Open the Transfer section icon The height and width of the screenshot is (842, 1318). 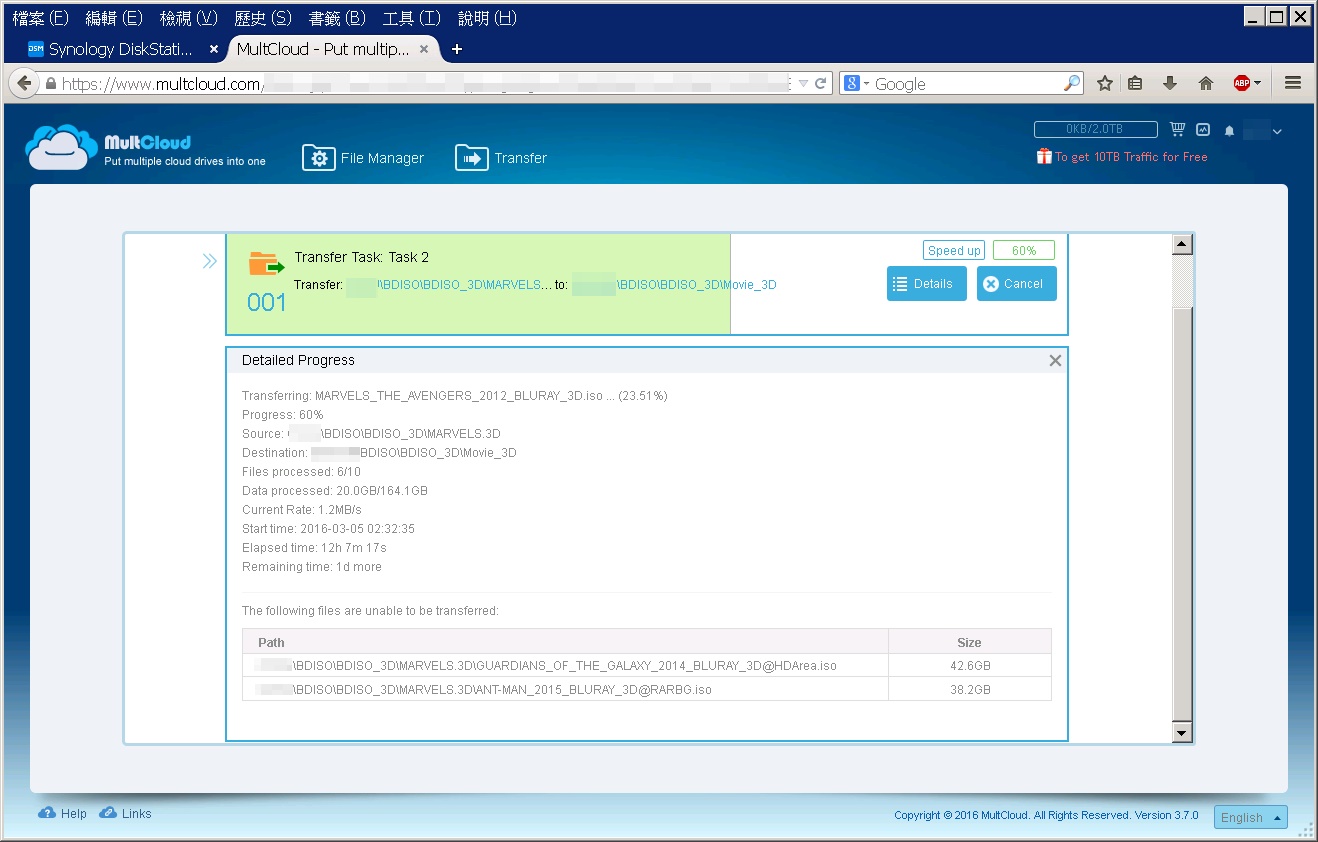[x=472, y=158]
